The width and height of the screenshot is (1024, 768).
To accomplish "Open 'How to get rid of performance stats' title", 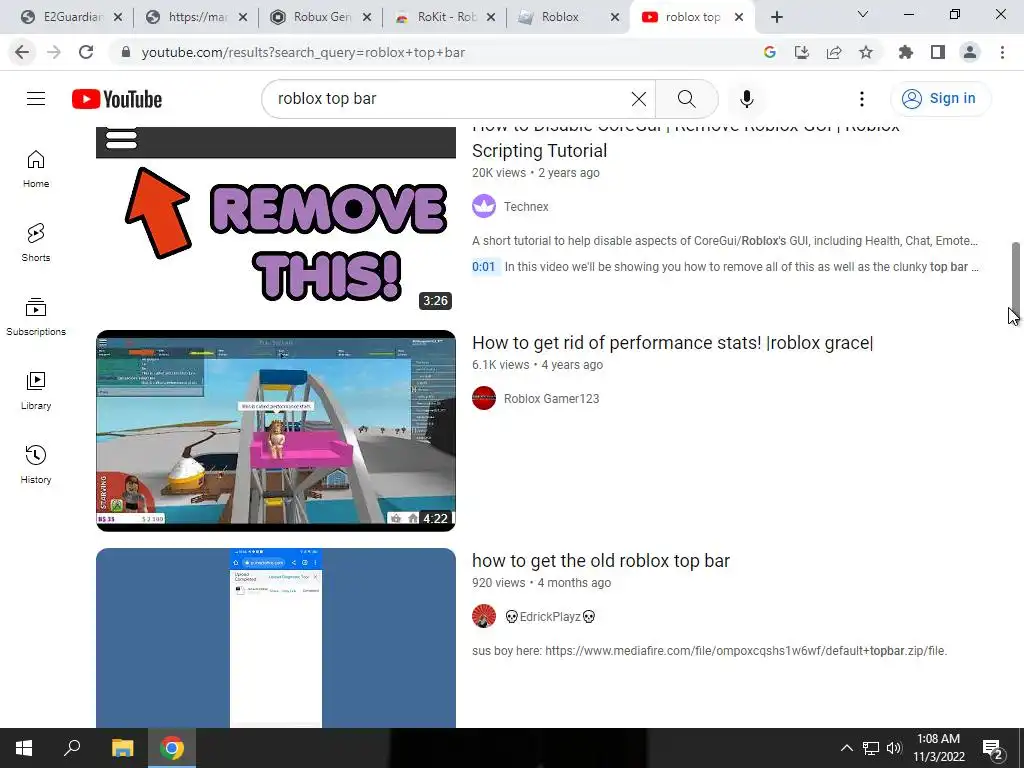I will pos(673,343).
